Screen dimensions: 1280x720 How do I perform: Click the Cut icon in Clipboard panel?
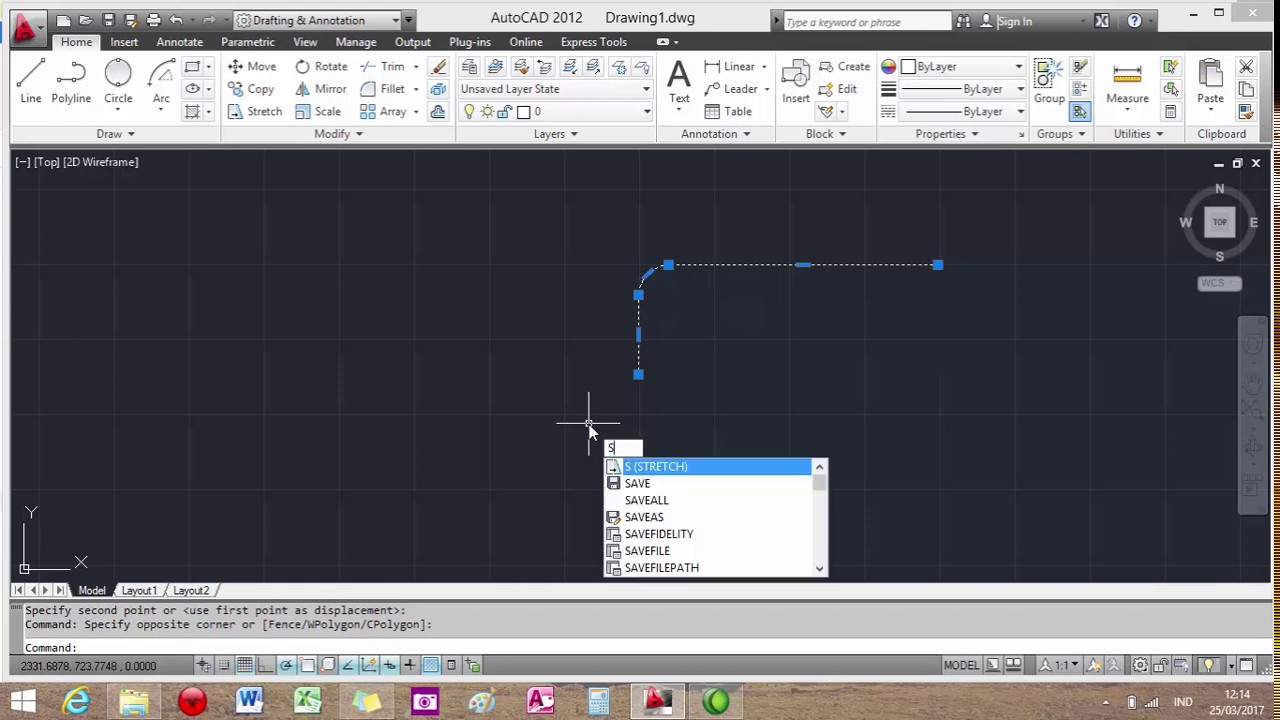click(1246, 66)
